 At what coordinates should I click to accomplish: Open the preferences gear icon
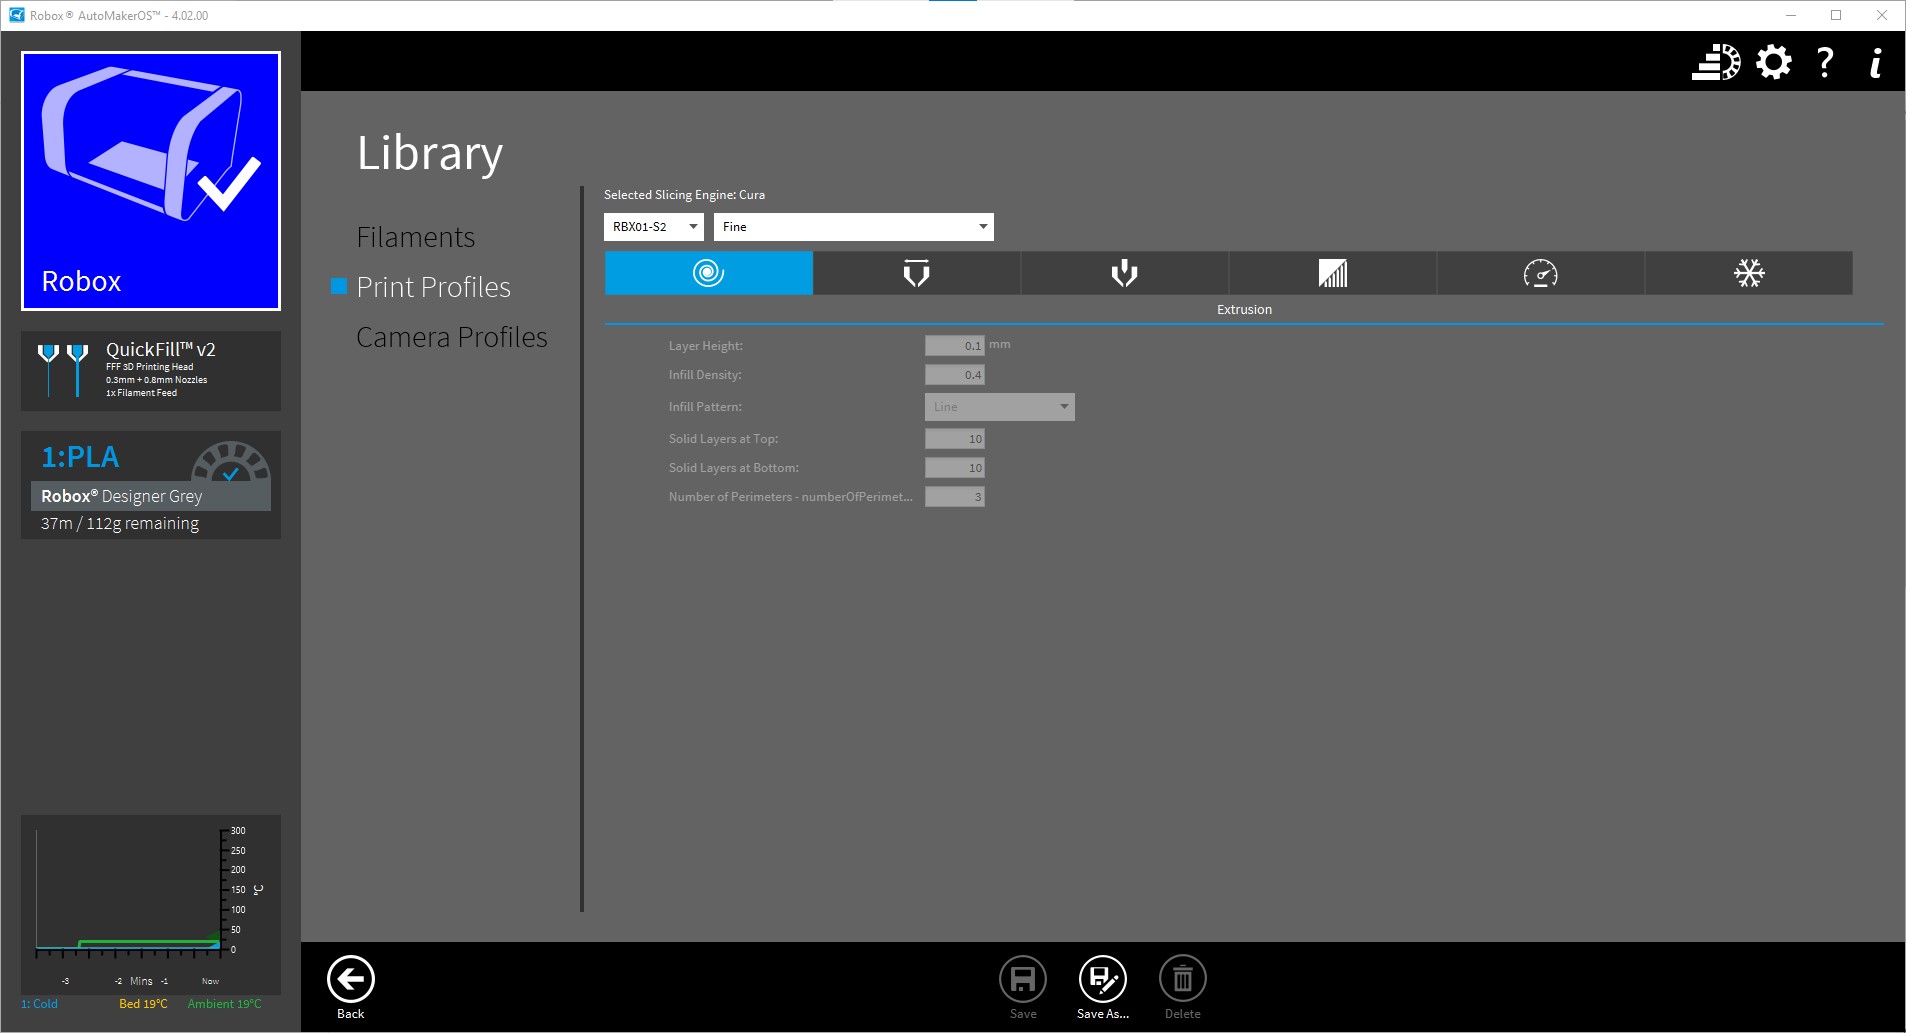click(x=1773, y=62)
